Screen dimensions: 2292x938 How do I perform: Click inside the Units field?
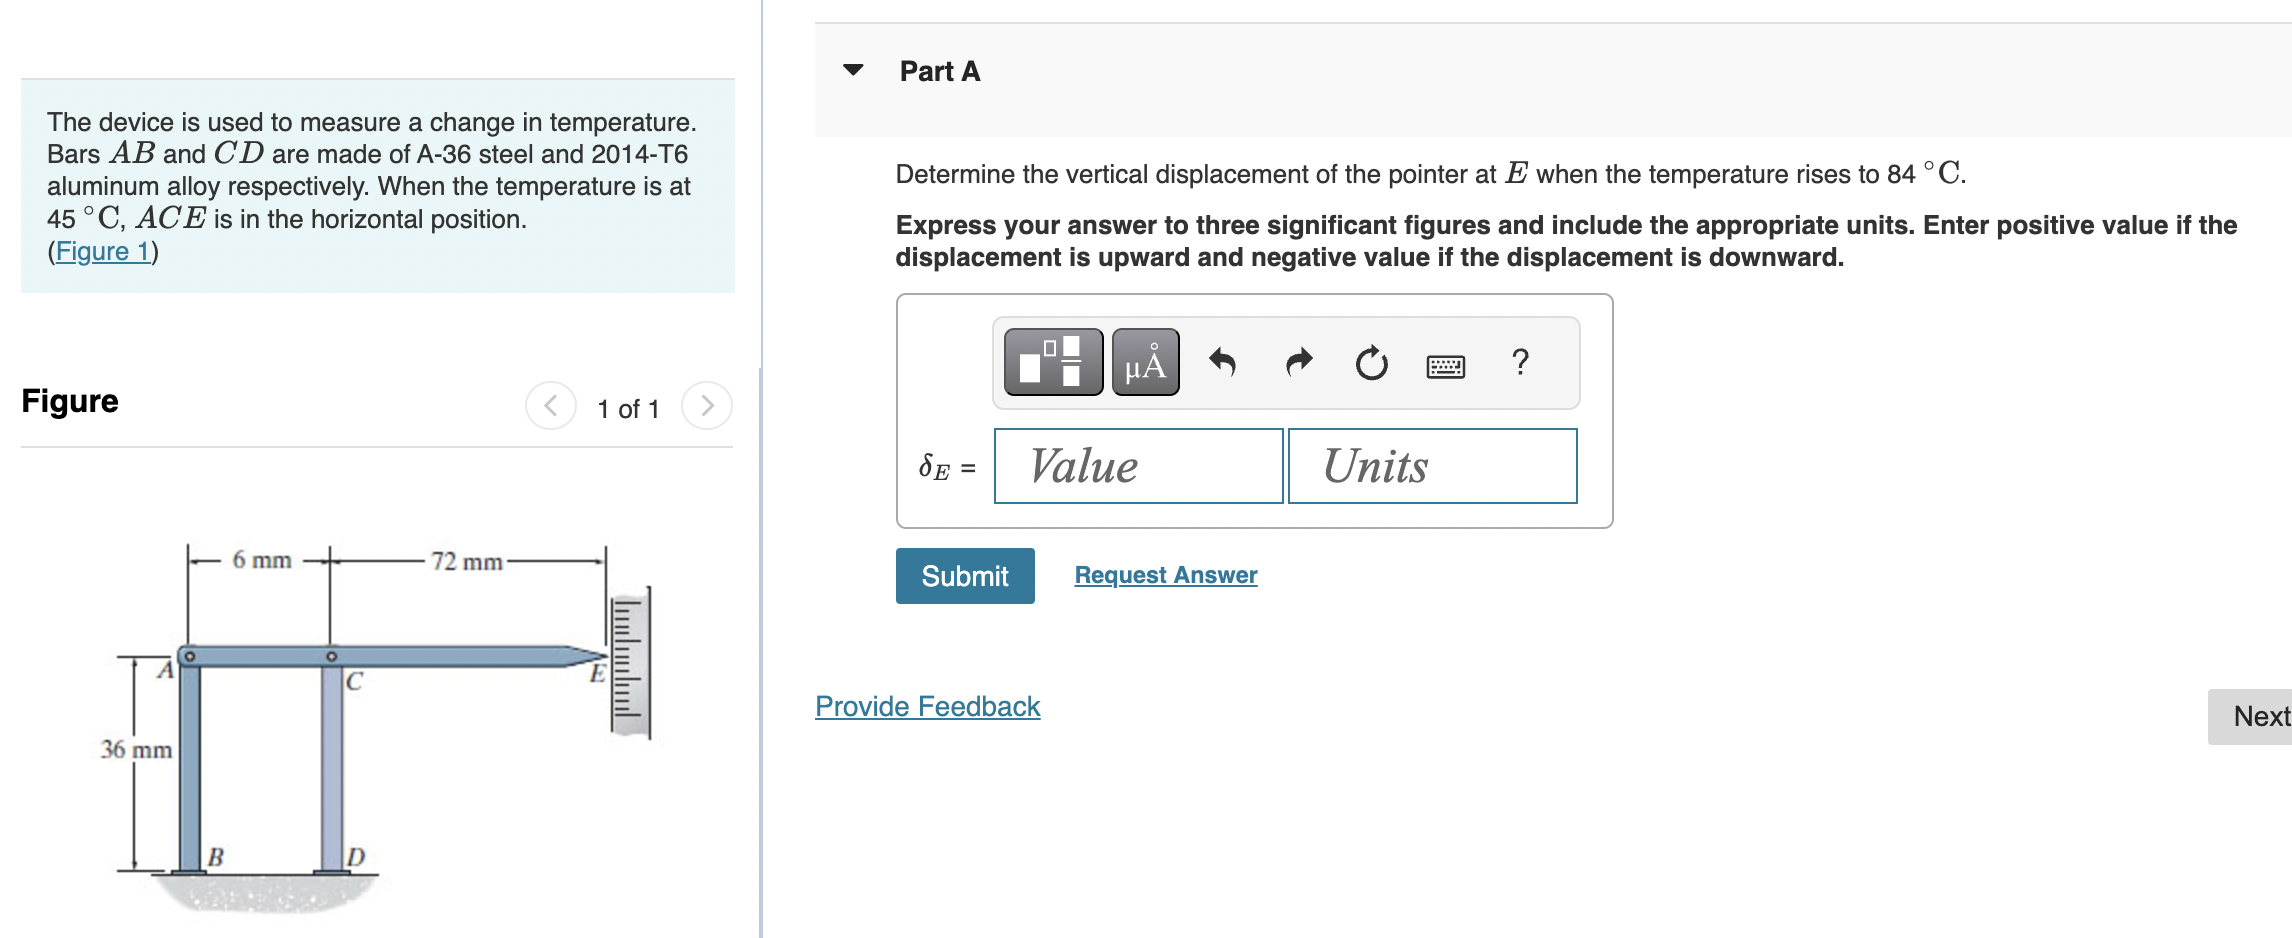point(1432,466)
